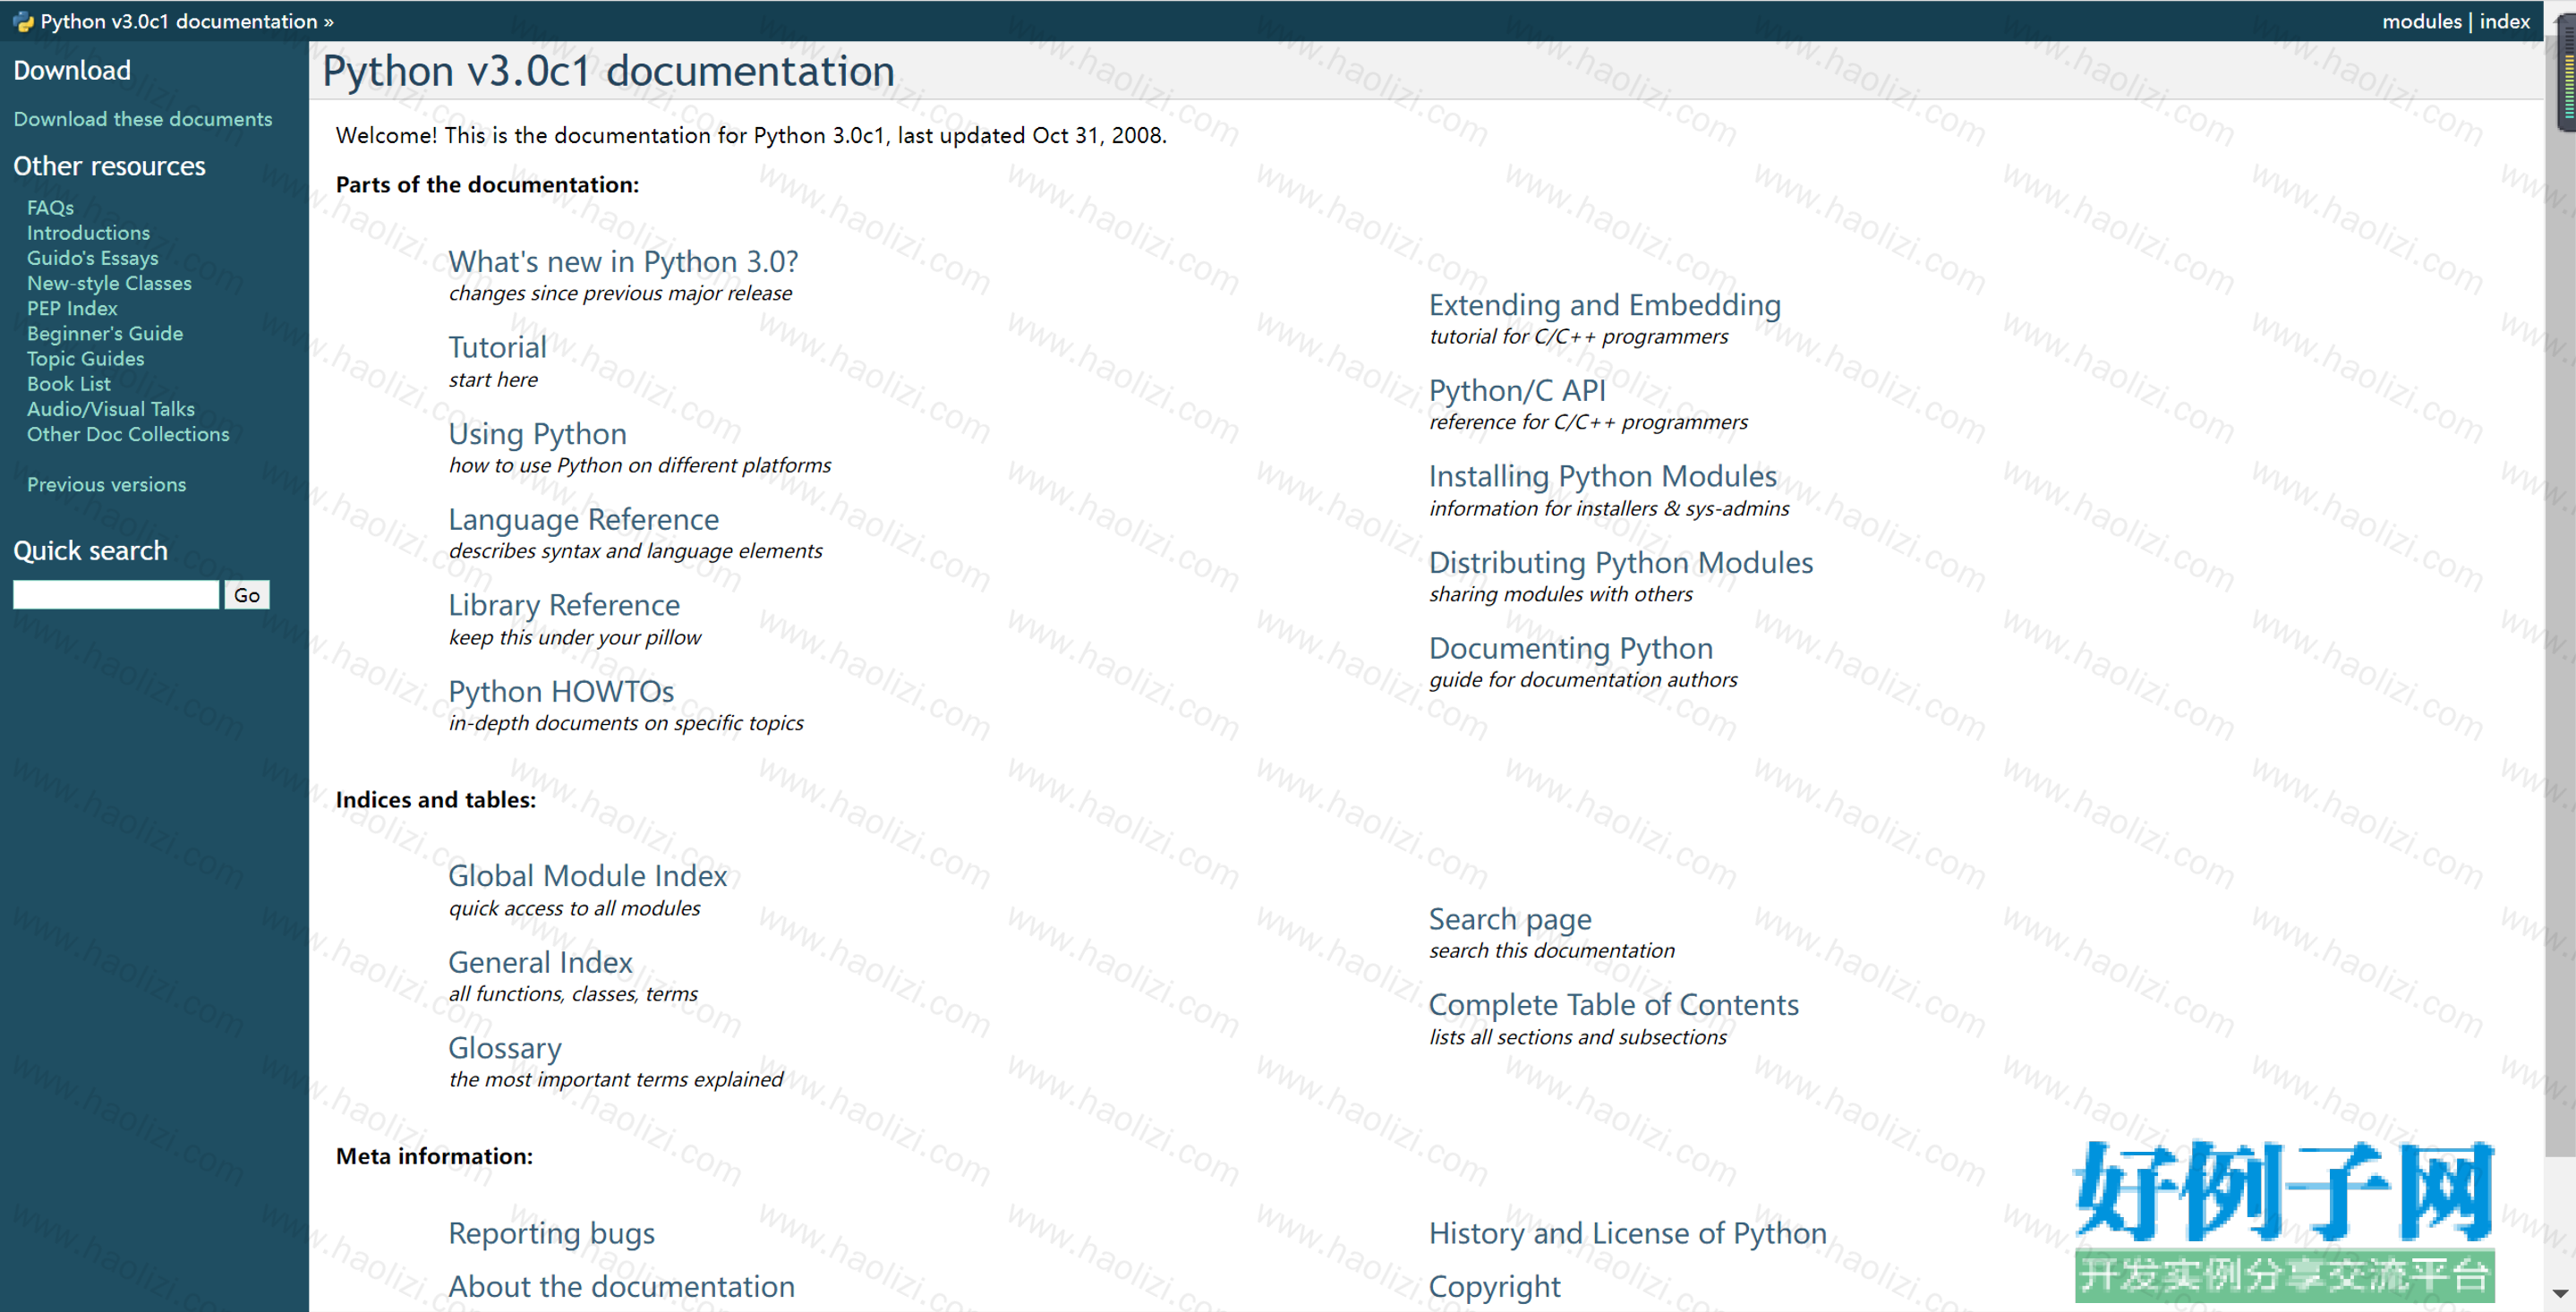Open the PEP Index link
Image resolution: width=2576 pixels, height=1312 pixels.
(72, 308)
